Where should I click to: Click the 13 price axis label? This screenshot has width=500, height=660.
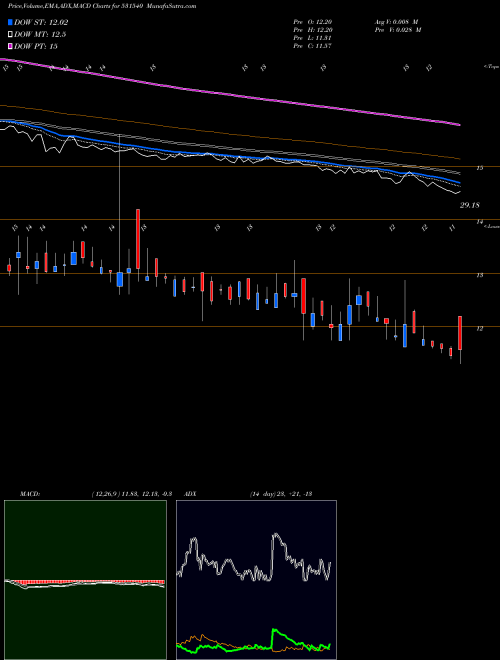479,275
